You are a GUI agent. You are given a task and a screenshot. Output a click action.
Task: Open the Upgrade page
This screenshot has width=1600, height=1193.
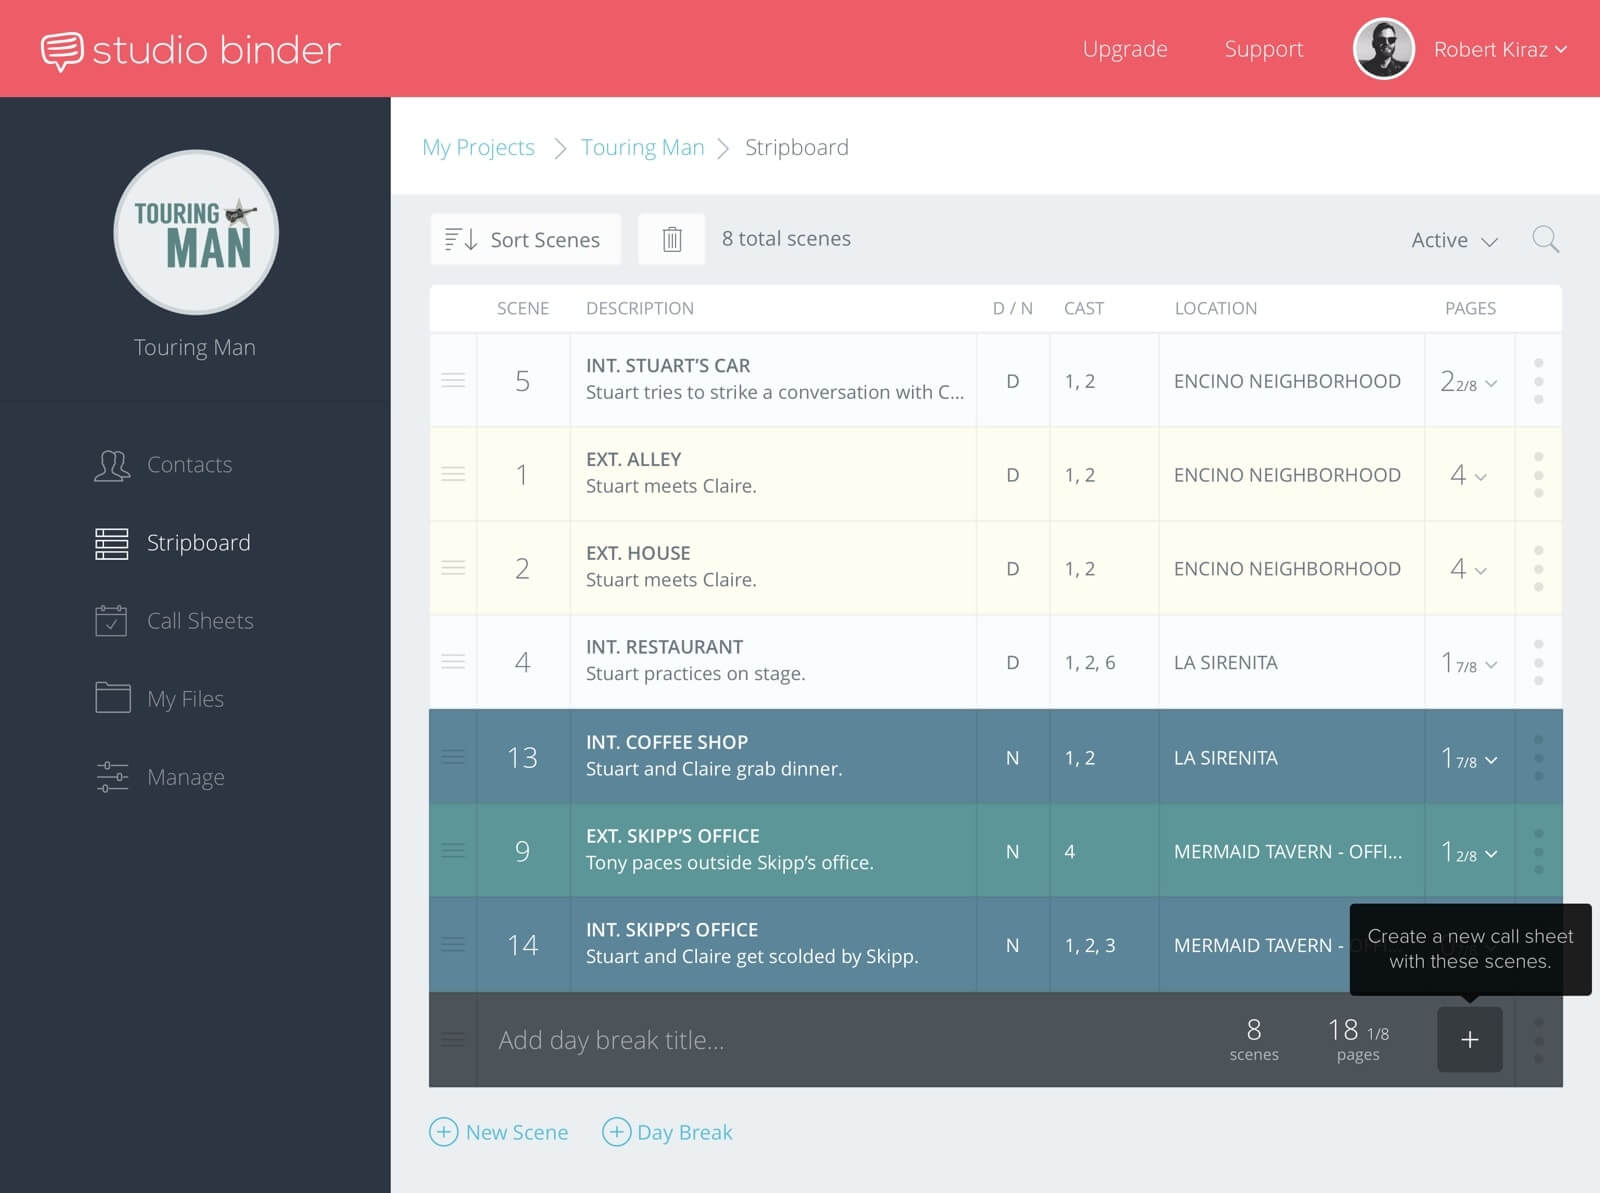click(x=1125, y=49)
